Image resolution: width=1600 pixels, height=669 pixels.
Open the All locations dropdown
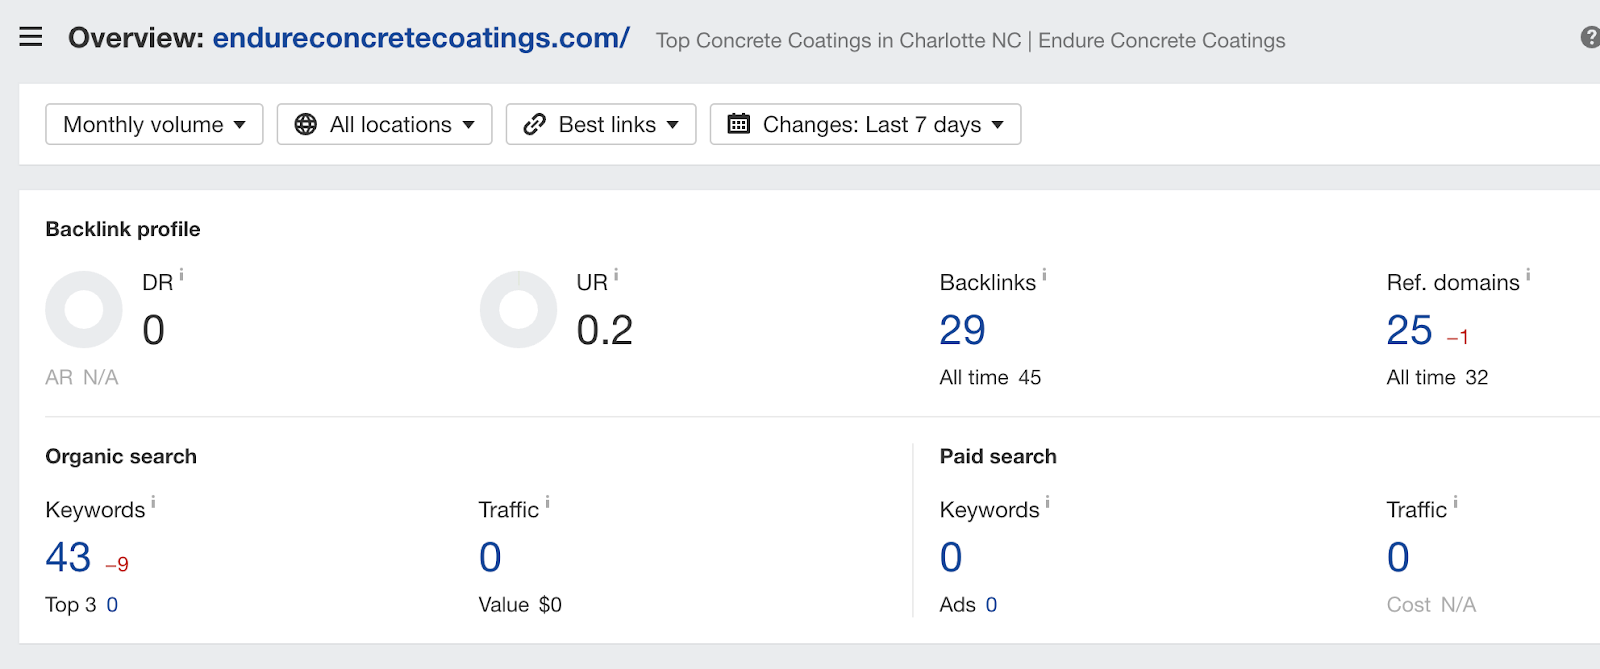[384, 124]
